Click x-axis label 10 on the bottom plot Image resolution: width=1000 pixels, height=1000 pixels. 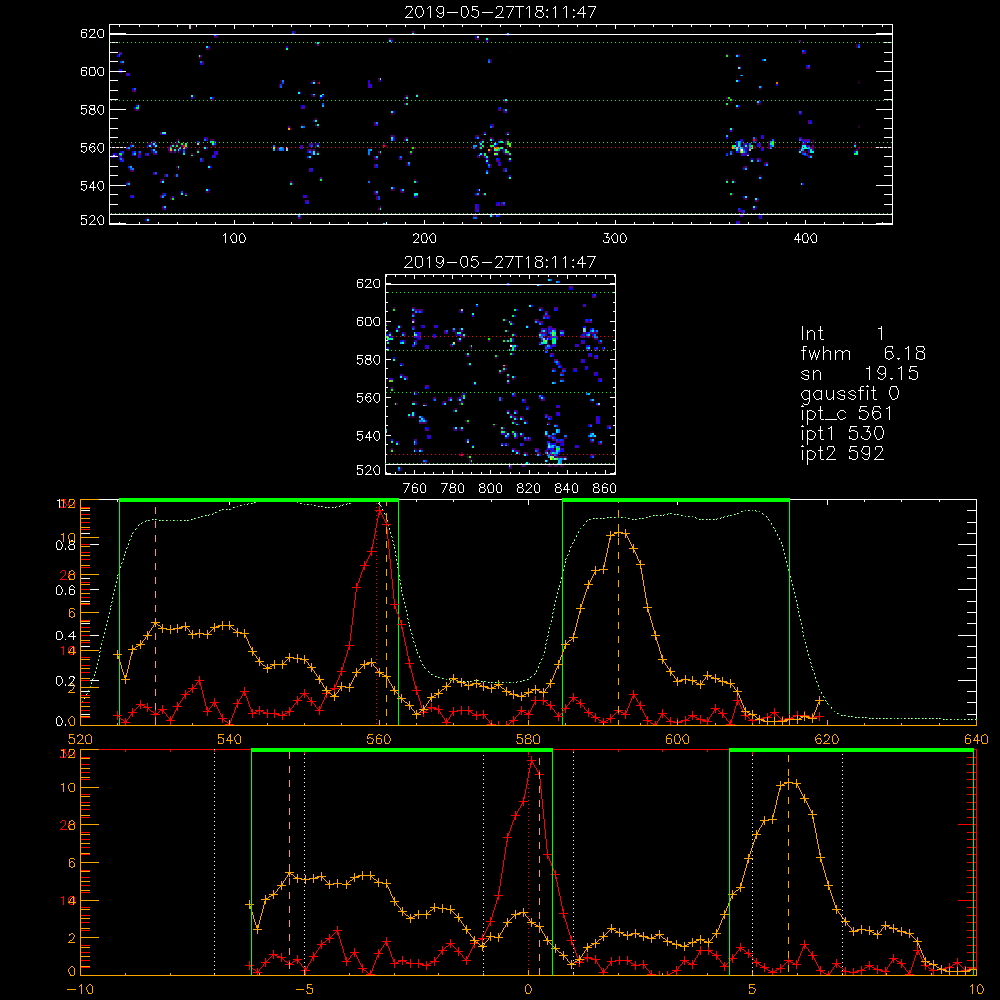[x=976, y=990]
